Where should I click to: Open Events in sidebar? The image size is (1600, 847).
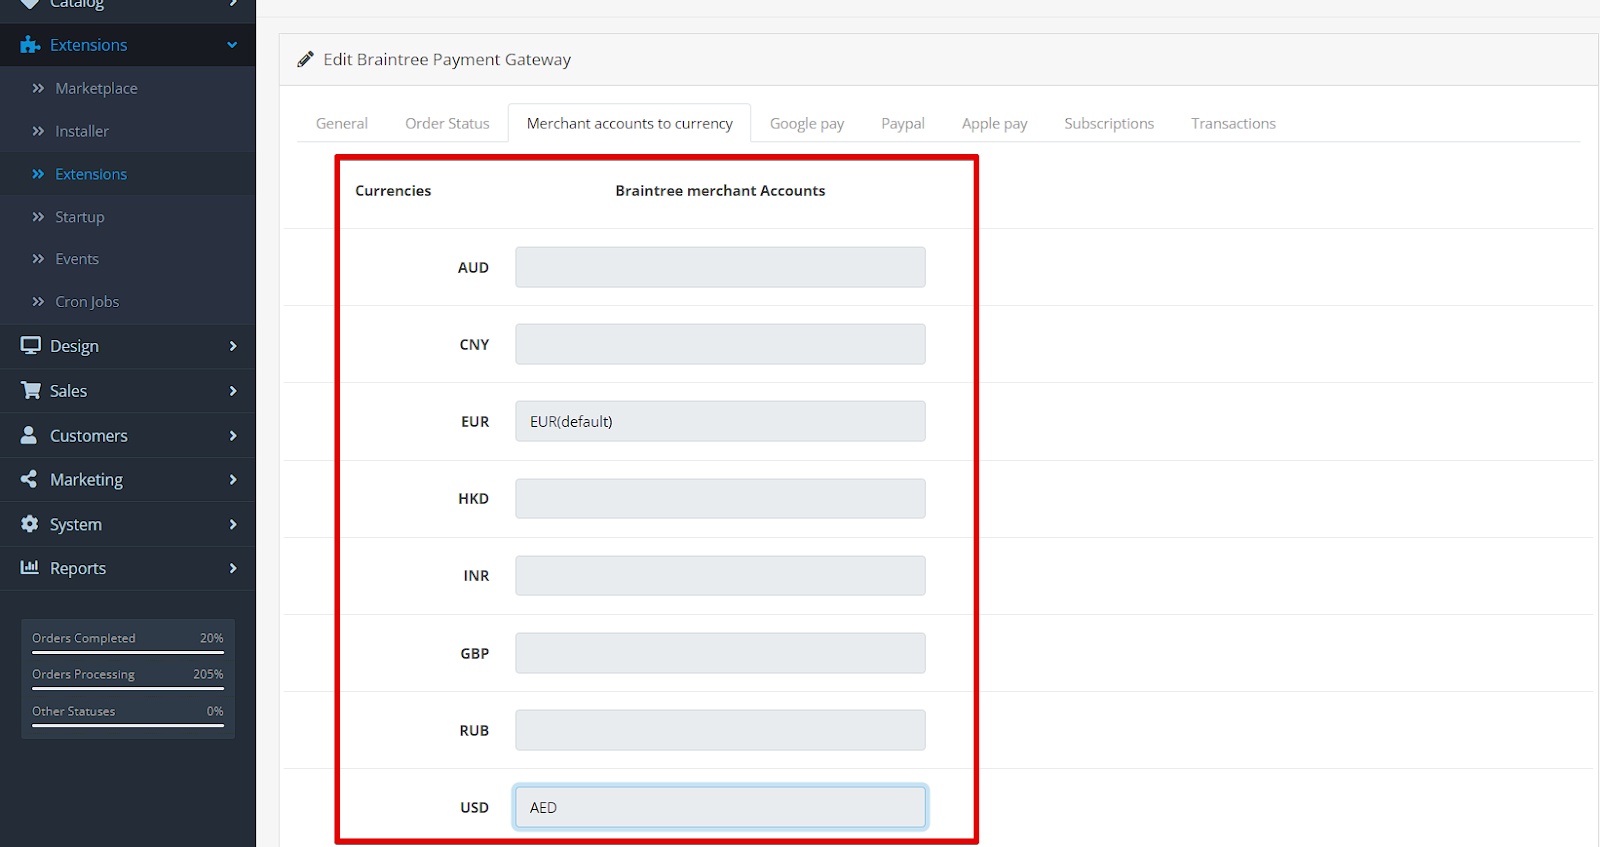77,259
